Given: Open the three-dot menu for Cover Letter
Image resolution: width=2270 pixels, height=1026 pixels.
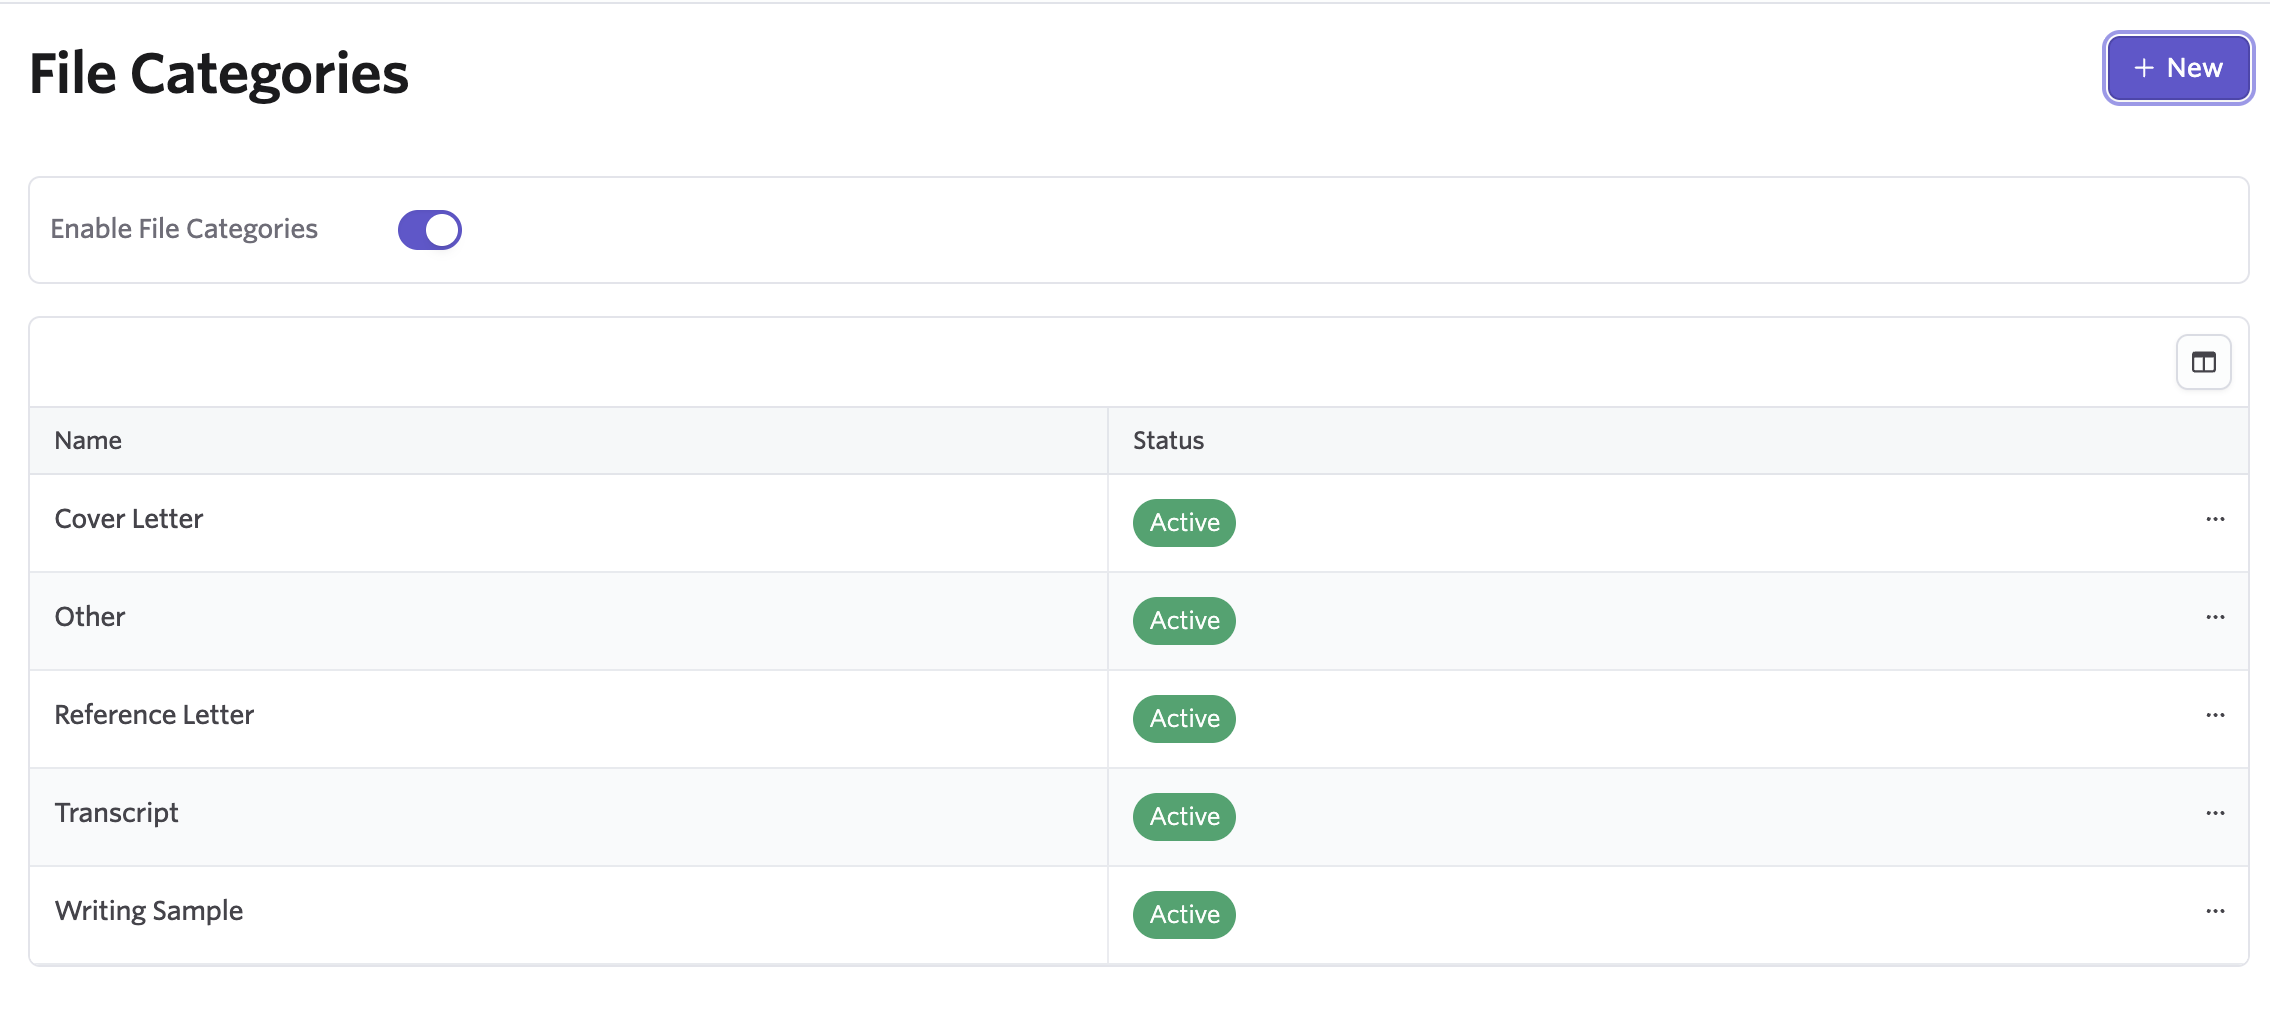Looking at the screenshot, I should point(2215,519).
